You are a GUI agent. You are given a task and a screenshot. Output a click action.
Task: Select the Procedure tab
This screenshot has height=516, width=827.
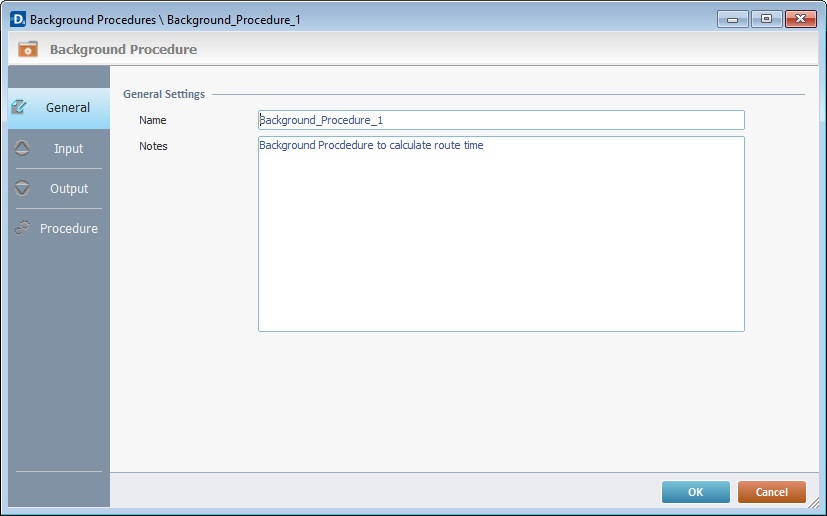68,228
